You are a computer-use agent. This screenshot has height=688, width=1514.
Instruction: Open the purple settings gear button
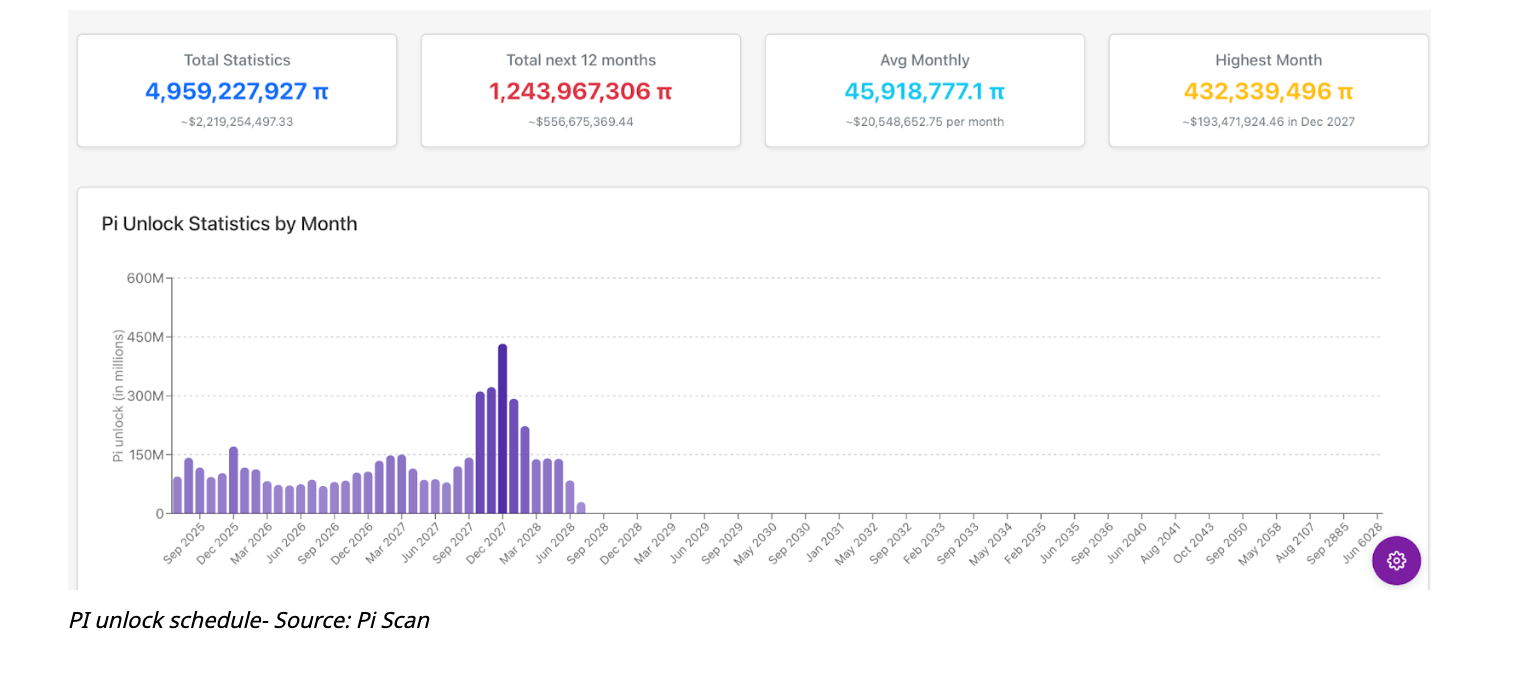[x=1396, y=560]
